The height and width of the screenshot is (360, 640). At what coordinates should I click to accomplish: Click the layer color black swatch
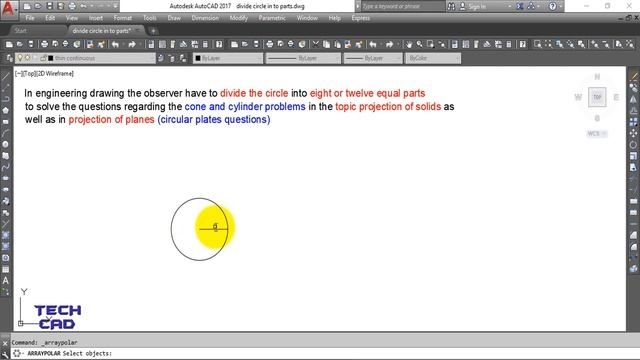[x=51, y=58]
